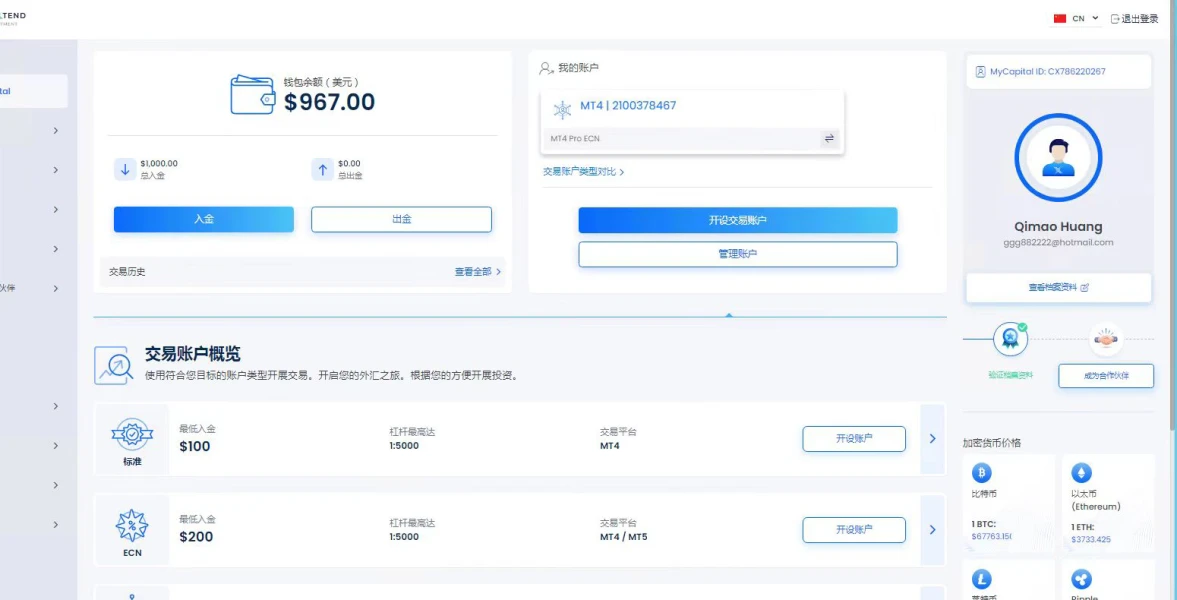Click the MyCapital ID badge icon

980,72
